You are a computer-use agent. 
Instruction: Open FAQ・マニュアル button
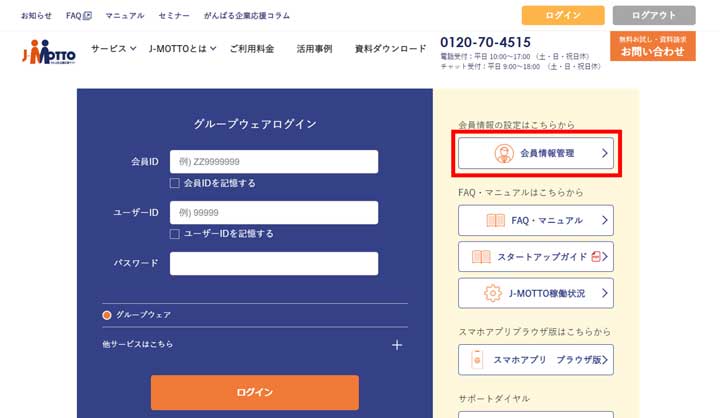click(x=536, y=220)
